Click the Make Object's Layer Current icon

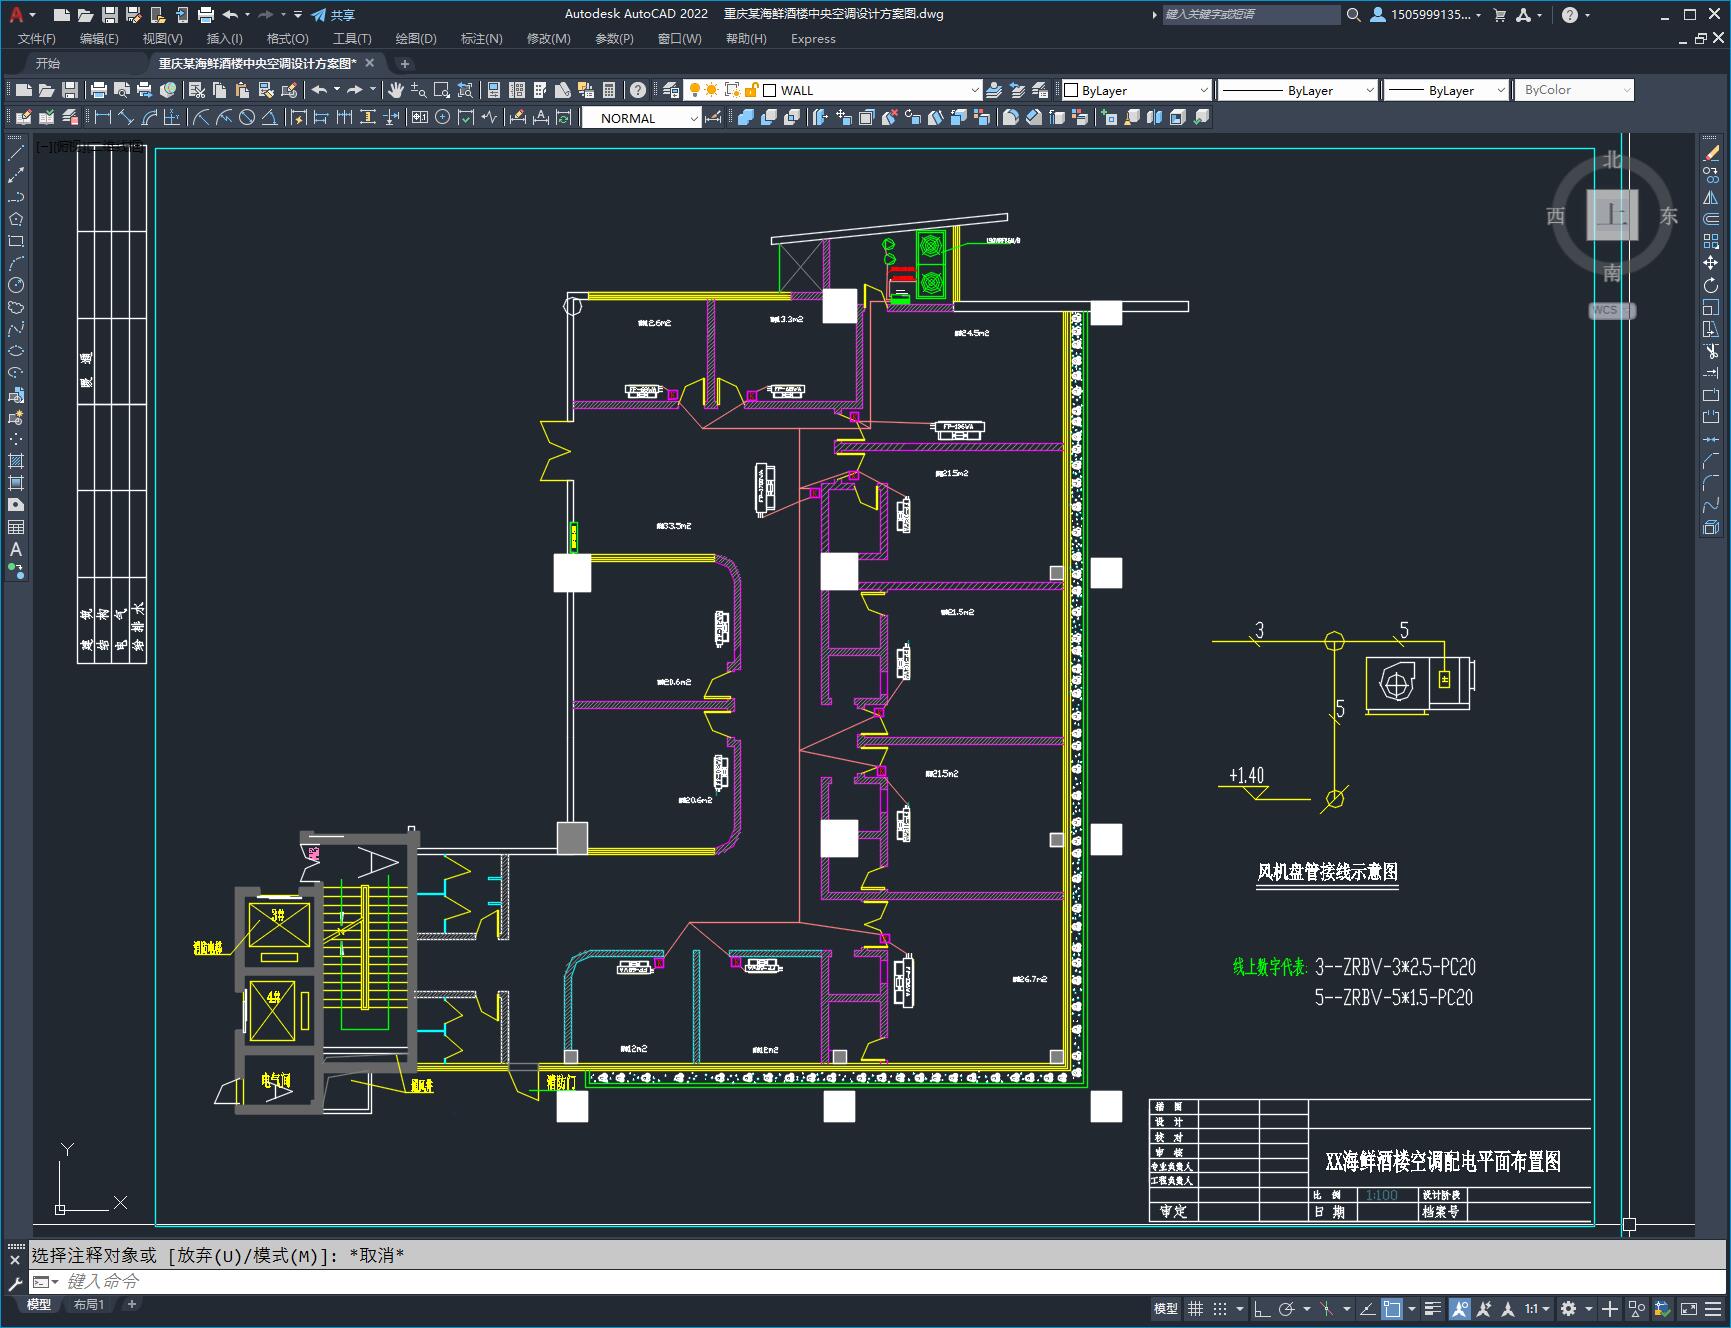[x=994, y=90]
